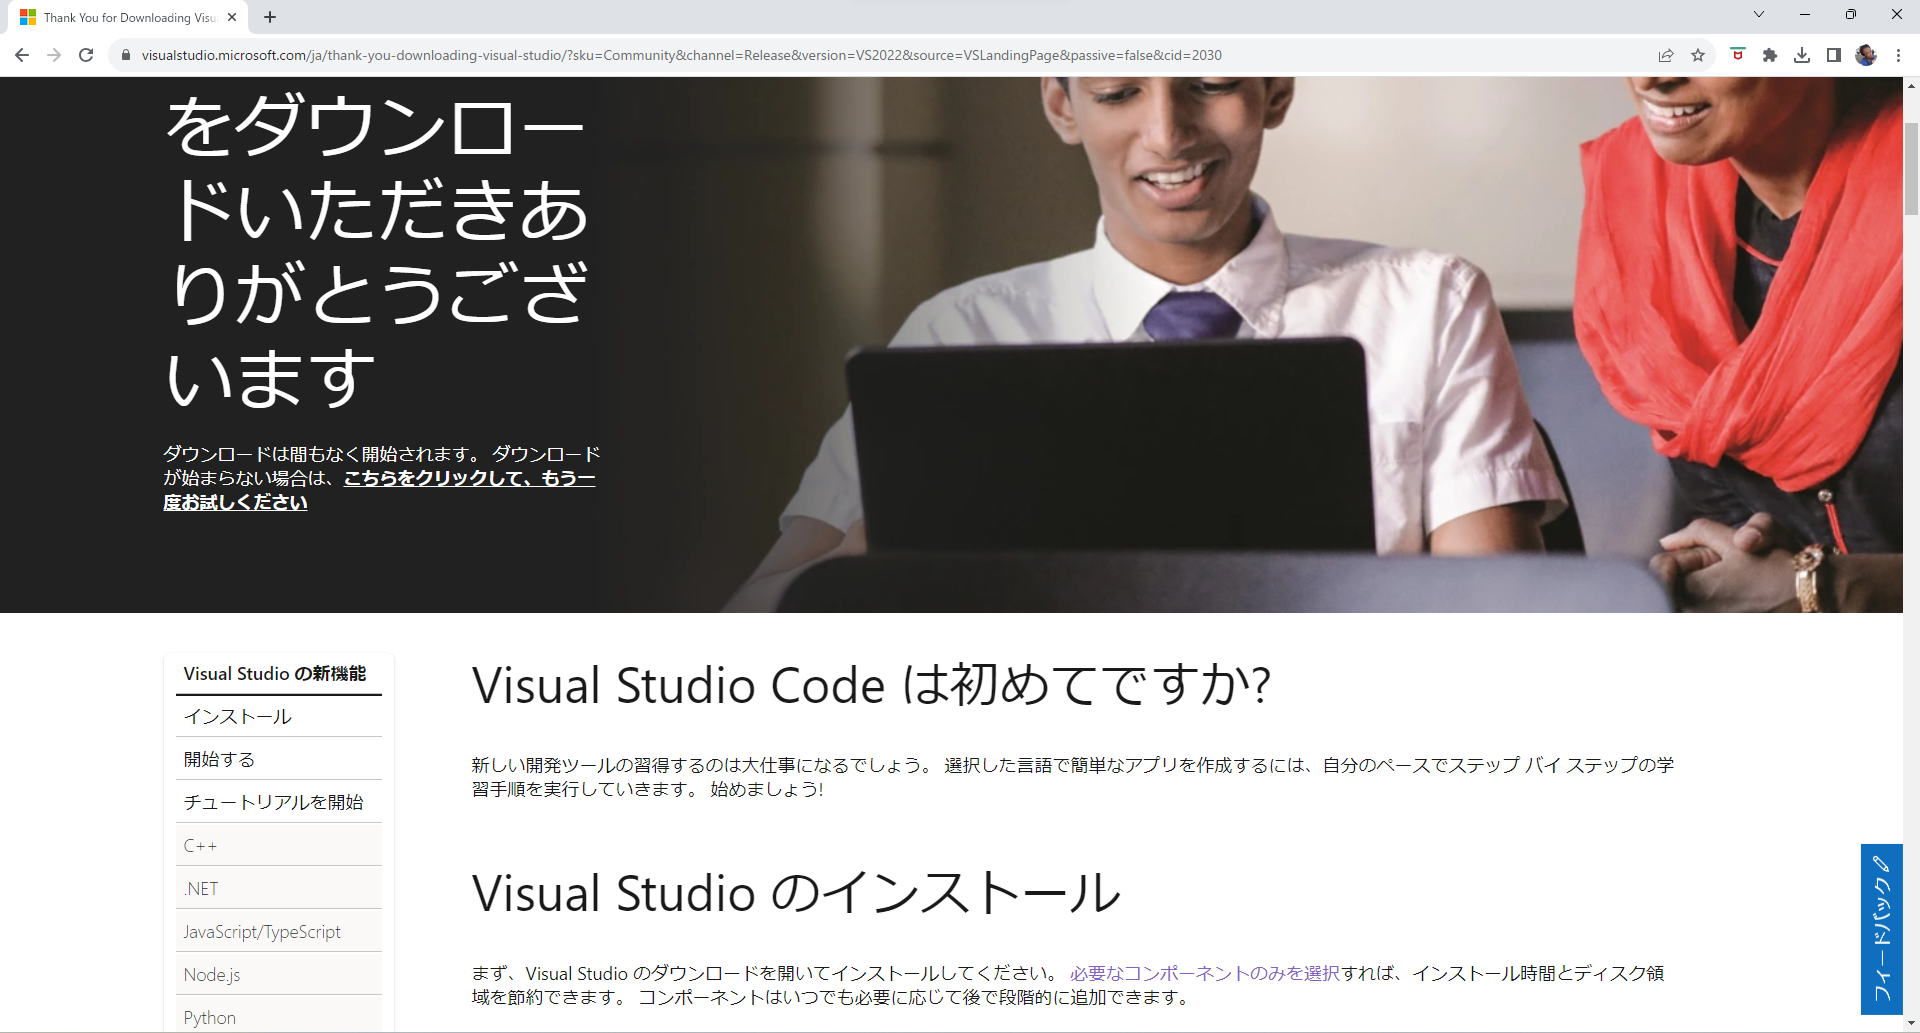Select the Thank You for Downloading tab

coord(130,17)
